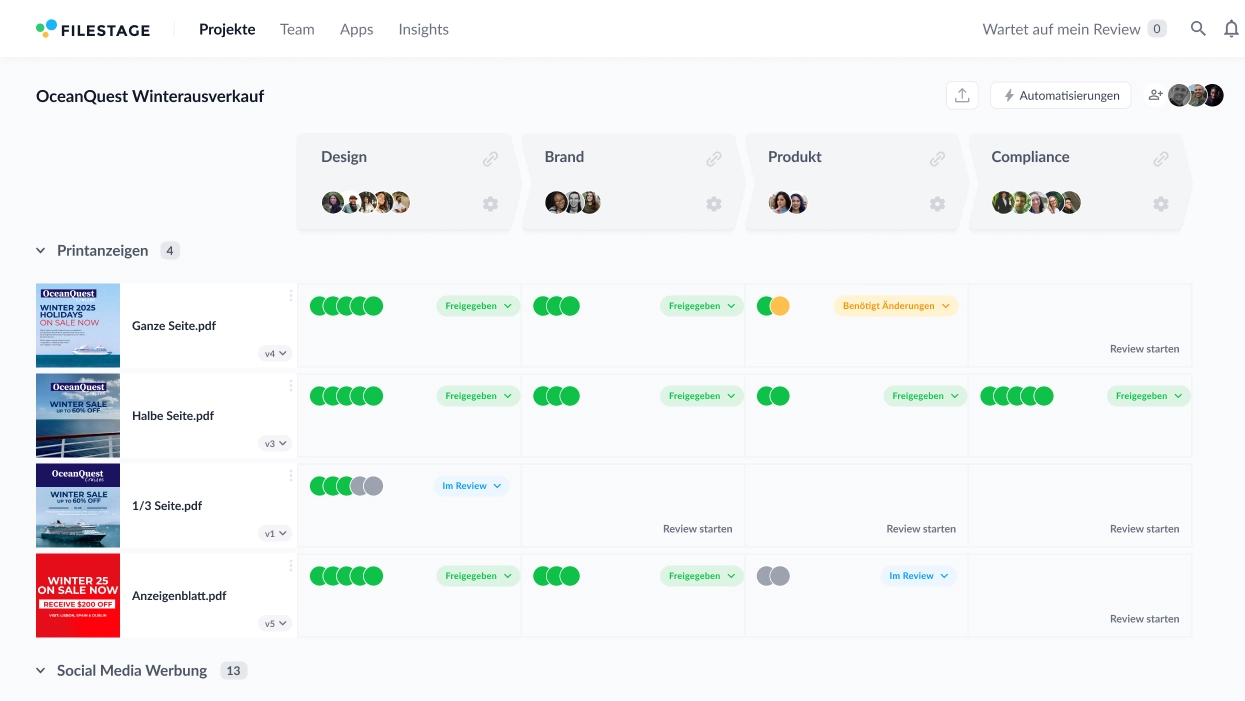Open the Anzeigenblatt.pdf thumbnail

point(78,595)
